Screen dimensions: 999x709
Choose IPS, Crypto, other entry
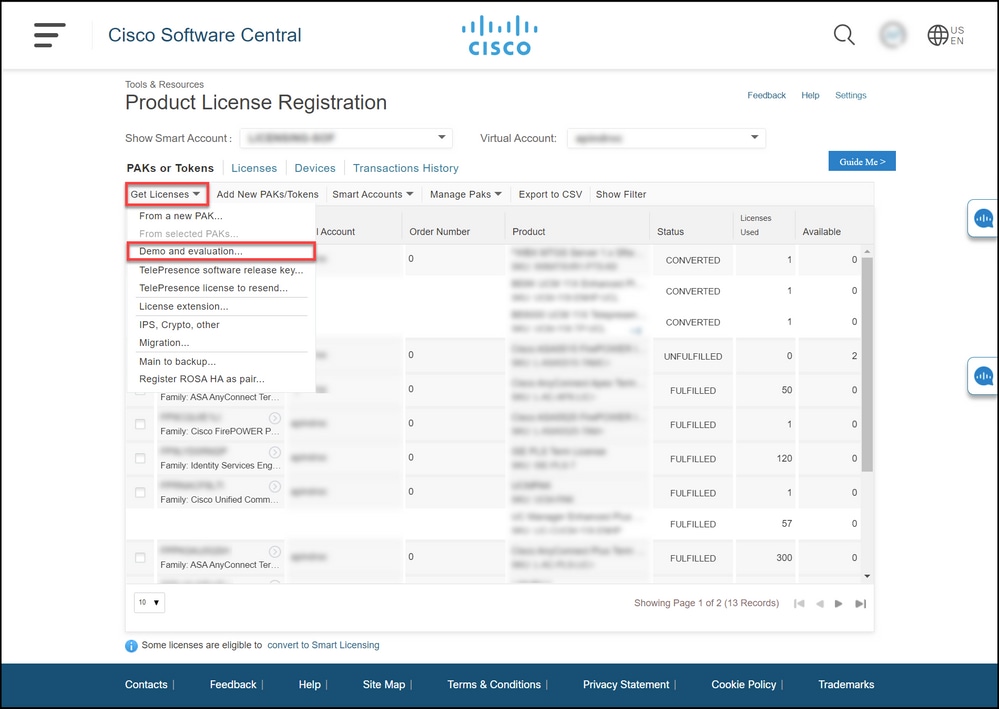(179, 325)
